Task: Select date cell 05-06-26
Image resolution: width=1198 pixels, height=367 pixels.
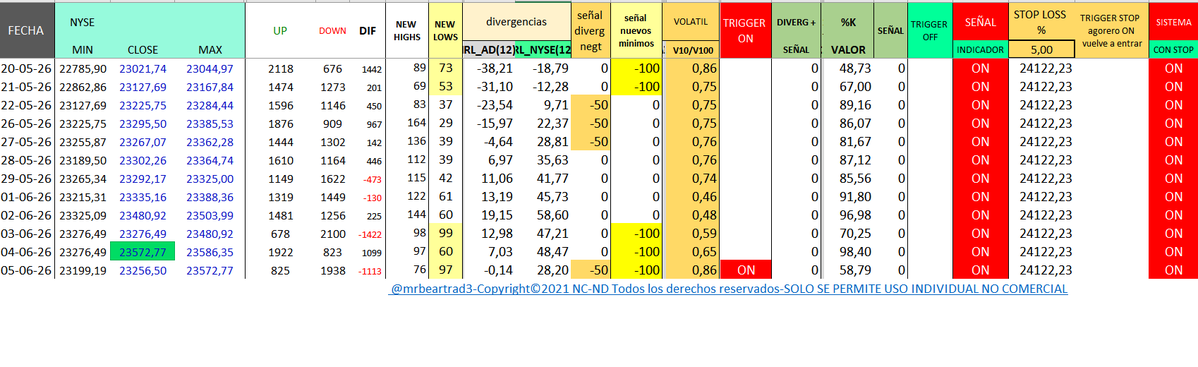Action: (x=27, y=270)
